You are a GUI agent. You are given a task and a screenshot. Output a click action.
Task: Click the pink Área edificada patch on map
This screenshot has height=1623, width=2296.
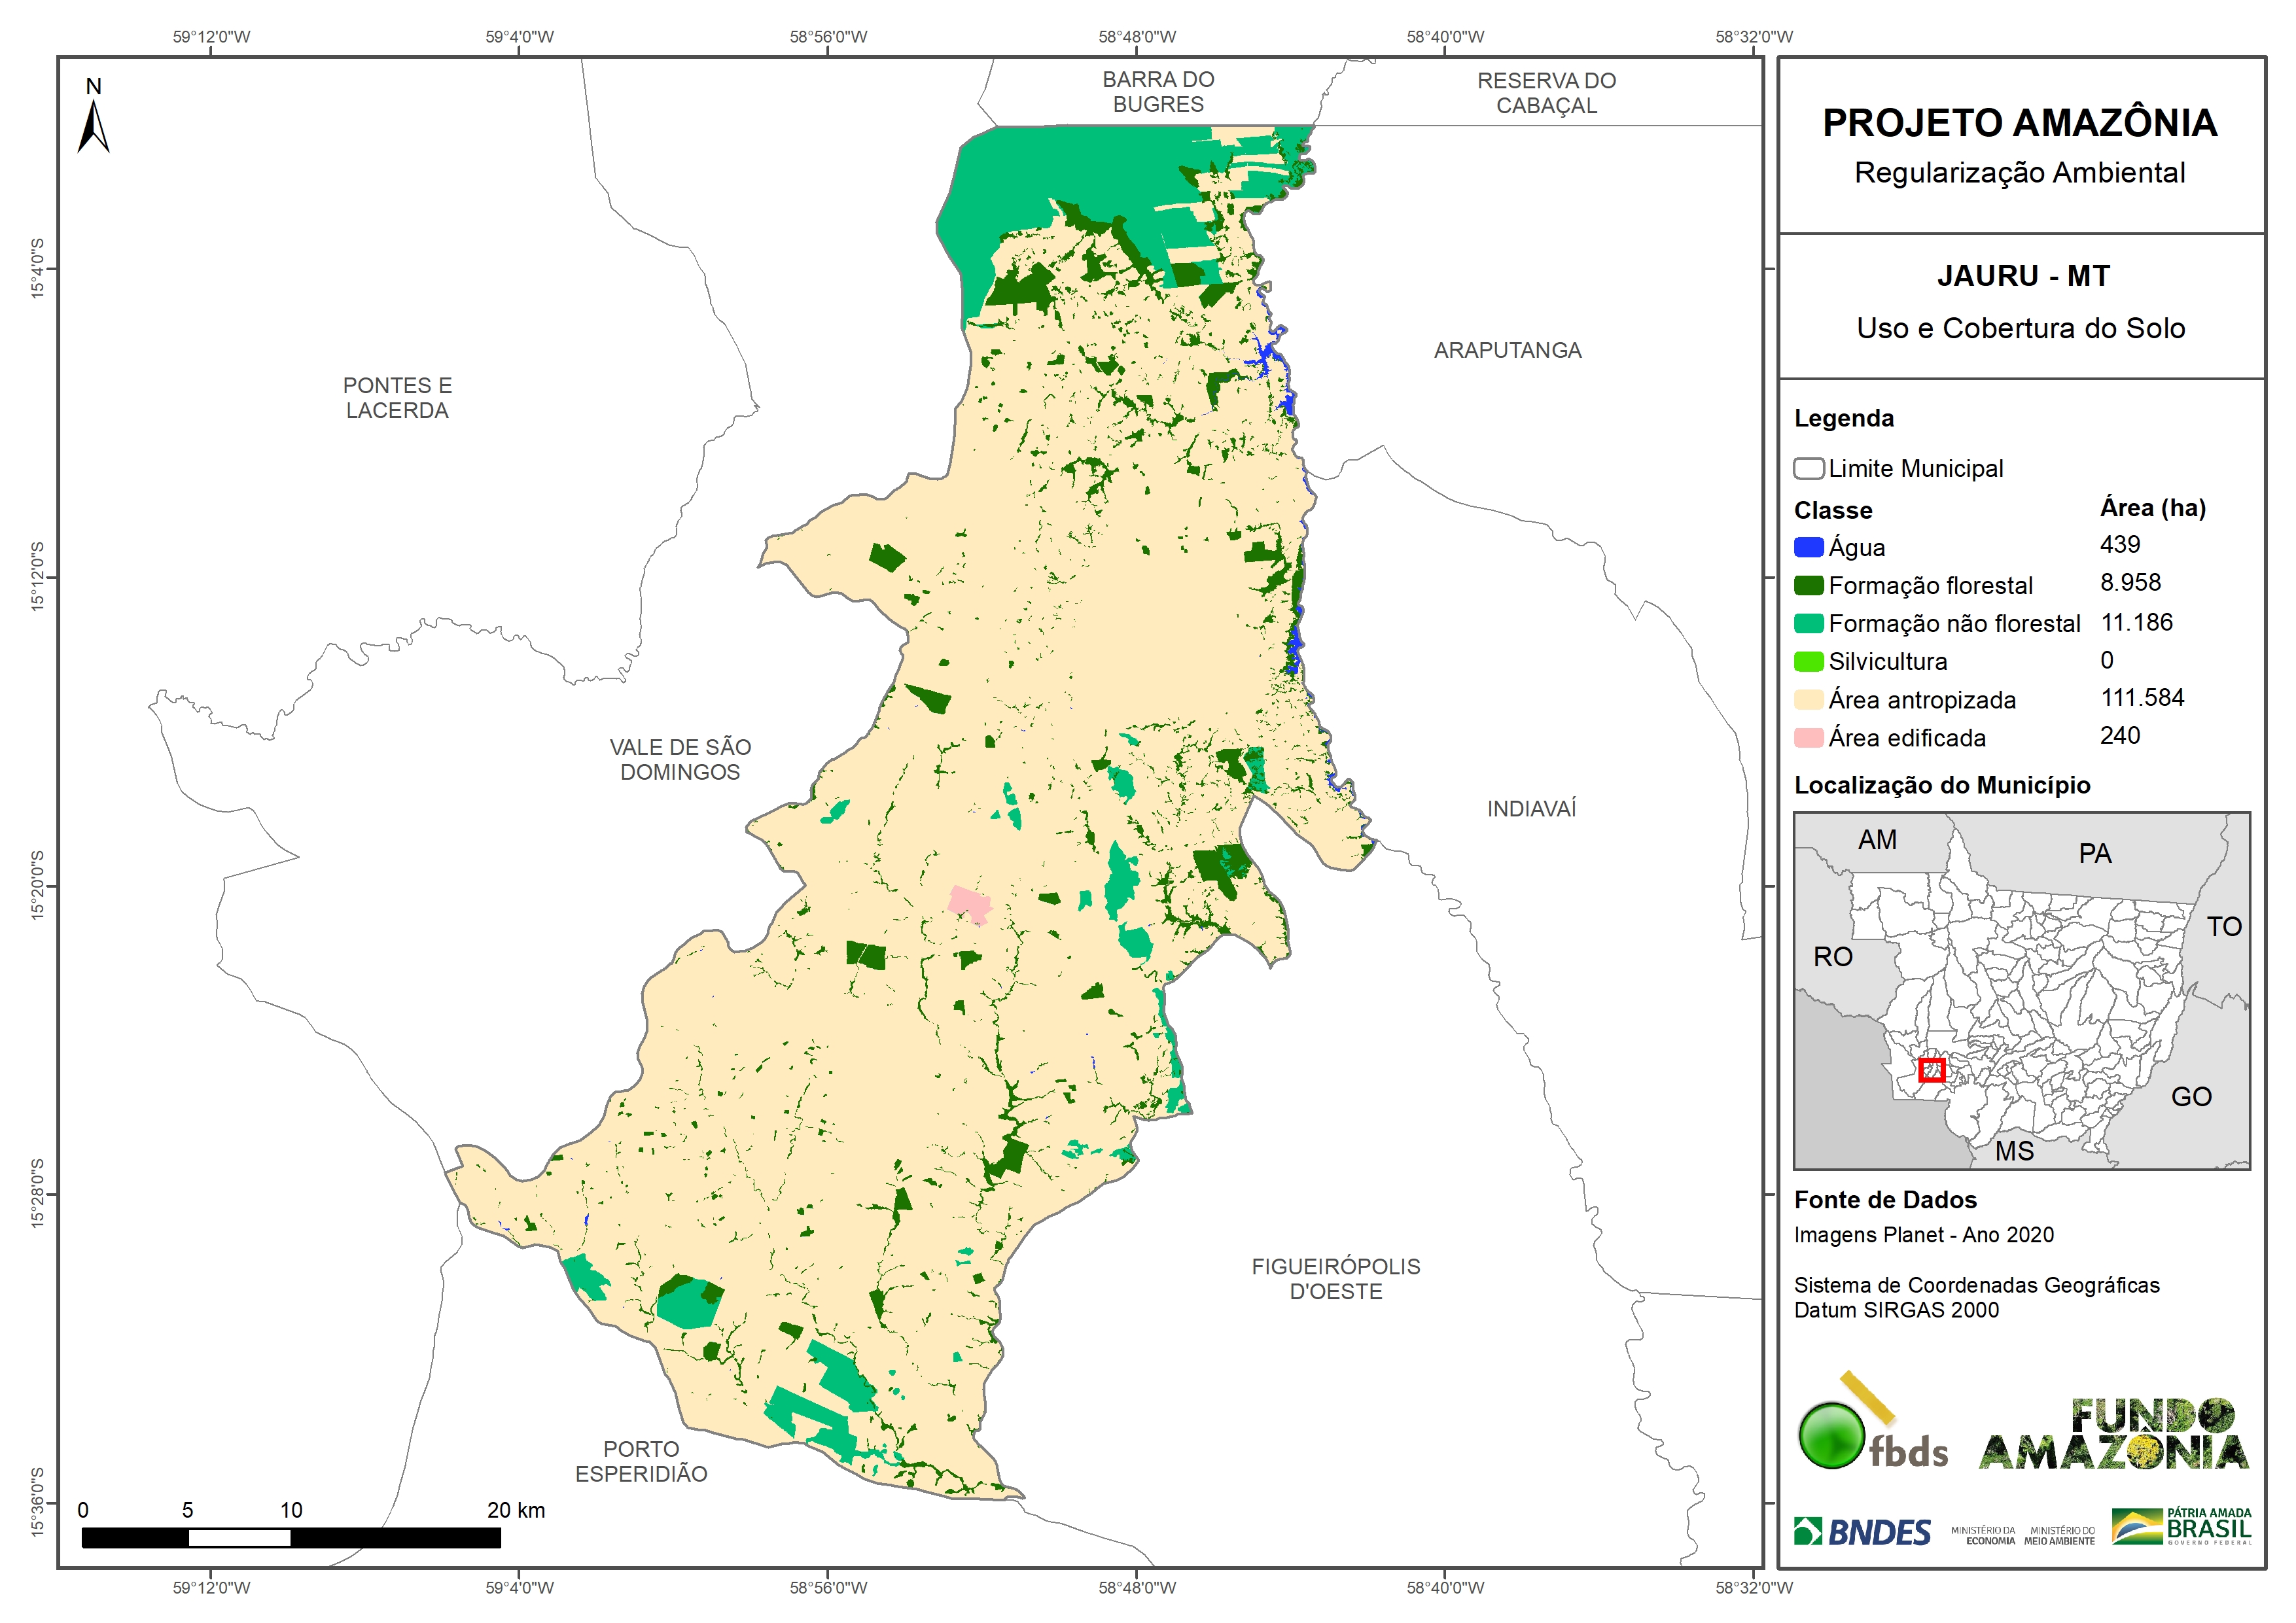(969, 904)
